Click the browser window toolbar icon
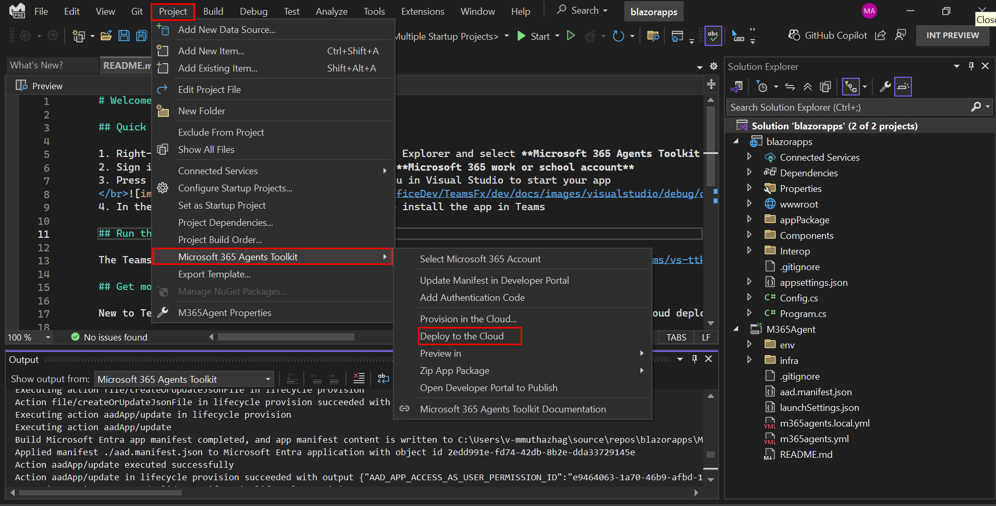Screen dimensions: 996x506 tap(677, 36)
